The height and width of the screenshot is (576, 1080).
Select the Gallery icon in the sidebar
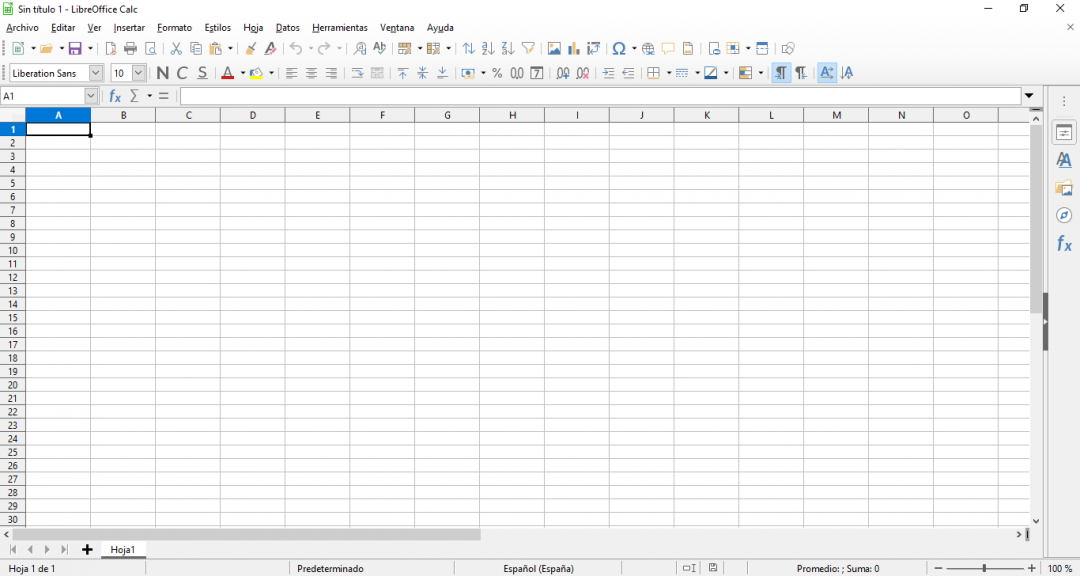[1064, 187]
